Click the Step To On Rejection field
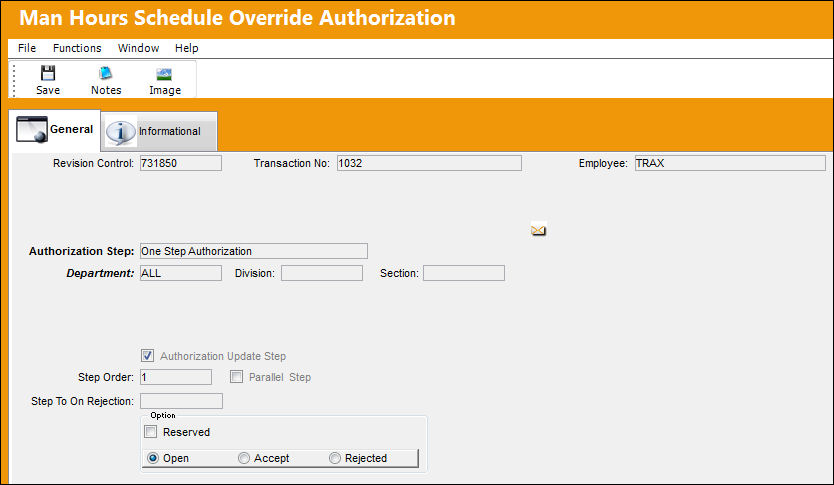The width and height of the screenshot is (834, 485). tap(181, 401)
